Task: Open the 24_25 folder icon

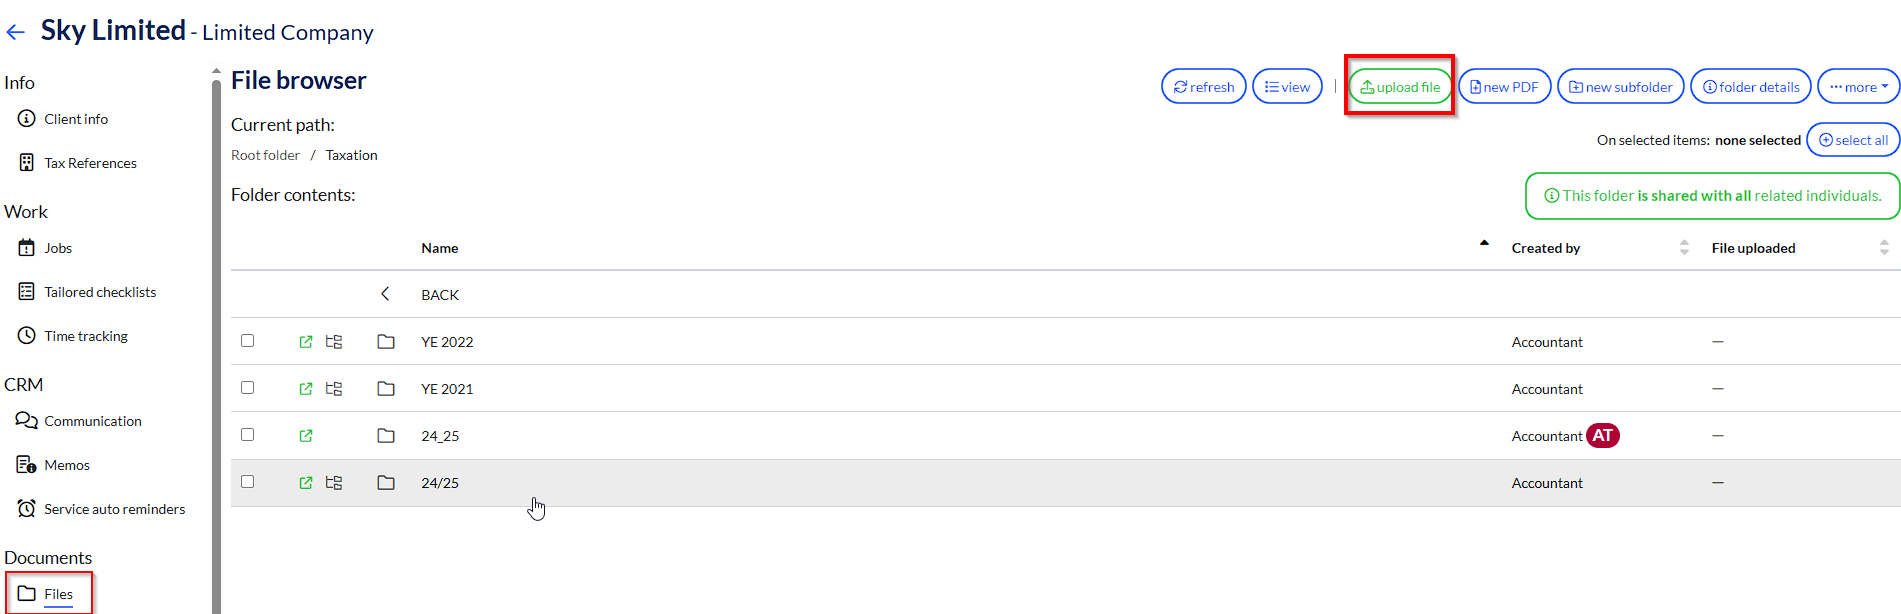Action: tap(386, 436)
